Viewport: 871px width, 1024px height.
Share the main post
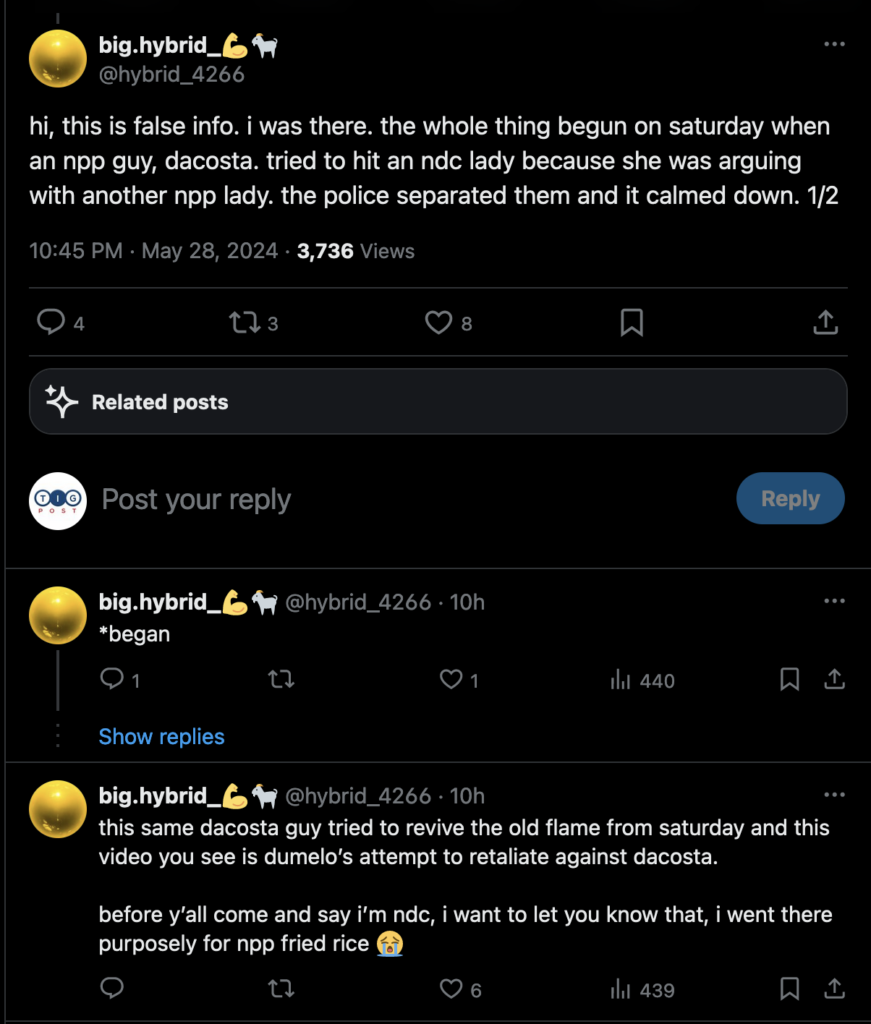pyautogui.click(x=824, y=323)
